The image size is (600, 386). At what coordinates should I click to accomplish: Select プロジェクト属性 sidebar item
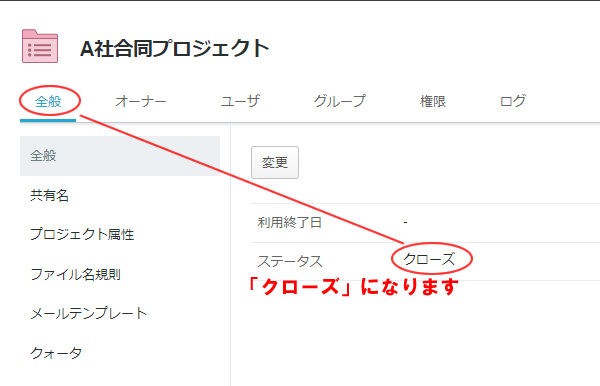pos(82,234)
